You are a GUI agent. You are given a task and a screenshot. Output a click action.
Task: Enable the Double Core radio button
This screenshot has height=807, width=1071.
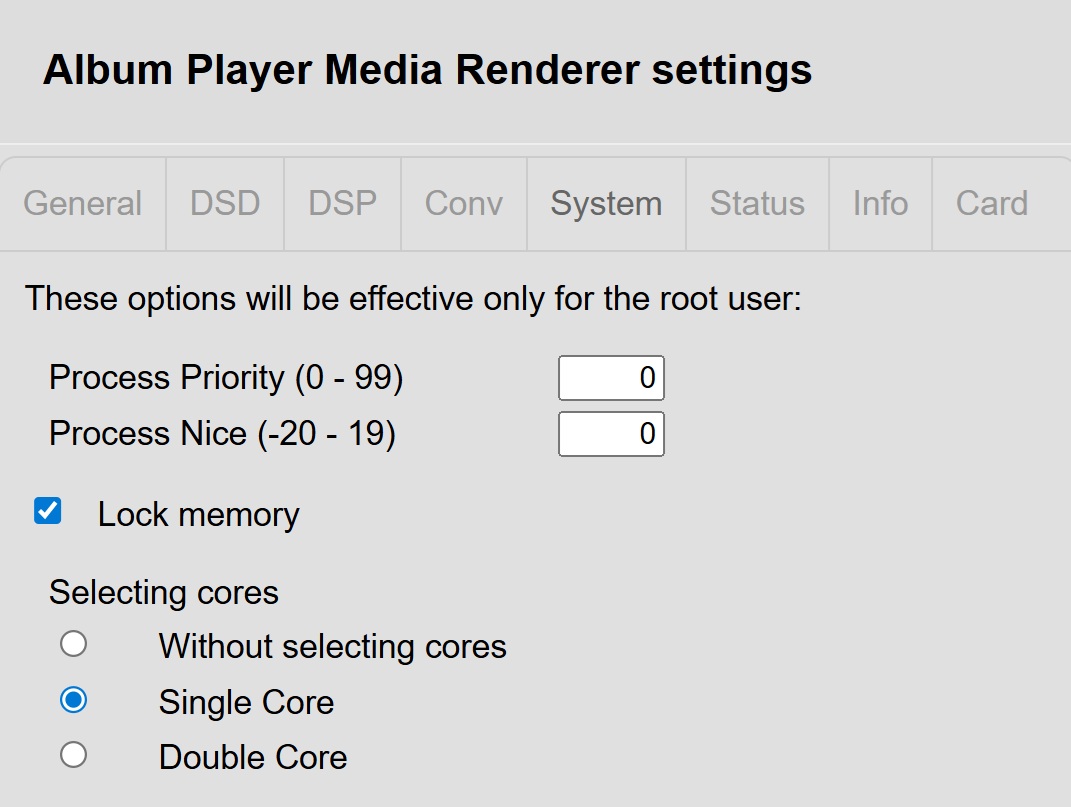tap(73, 755)
